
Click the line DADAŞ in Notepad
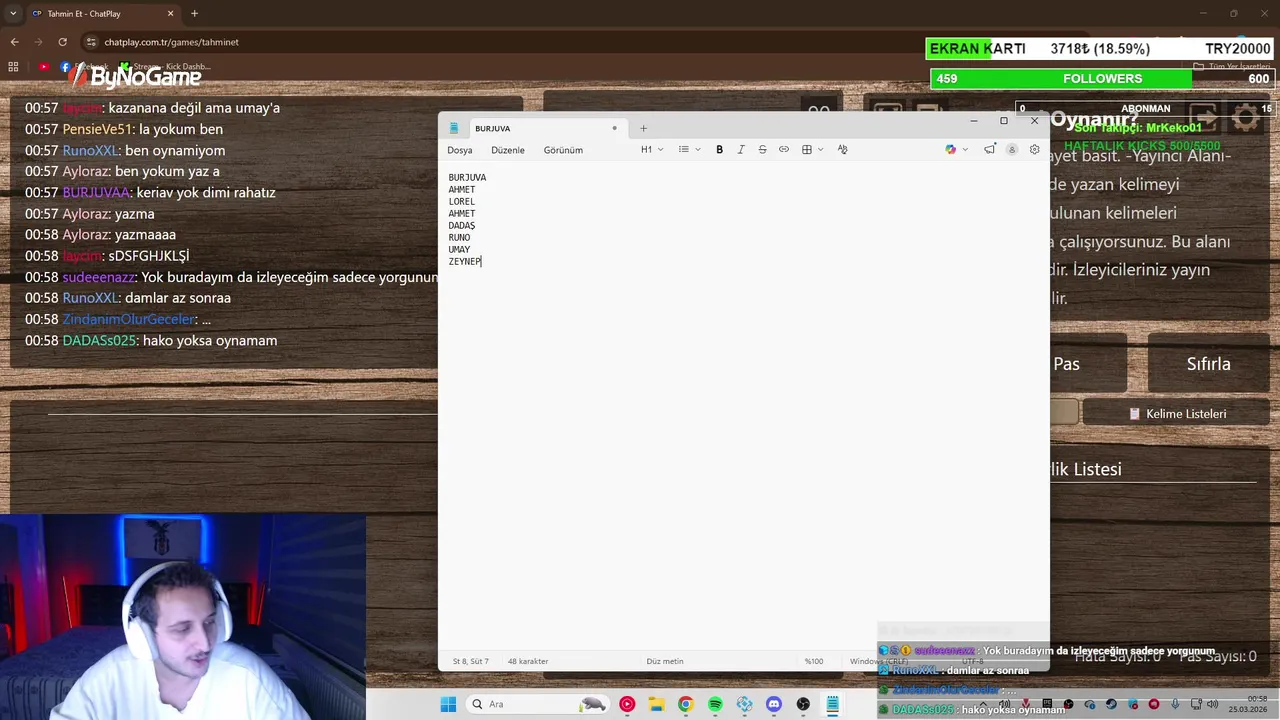(462, 226)
